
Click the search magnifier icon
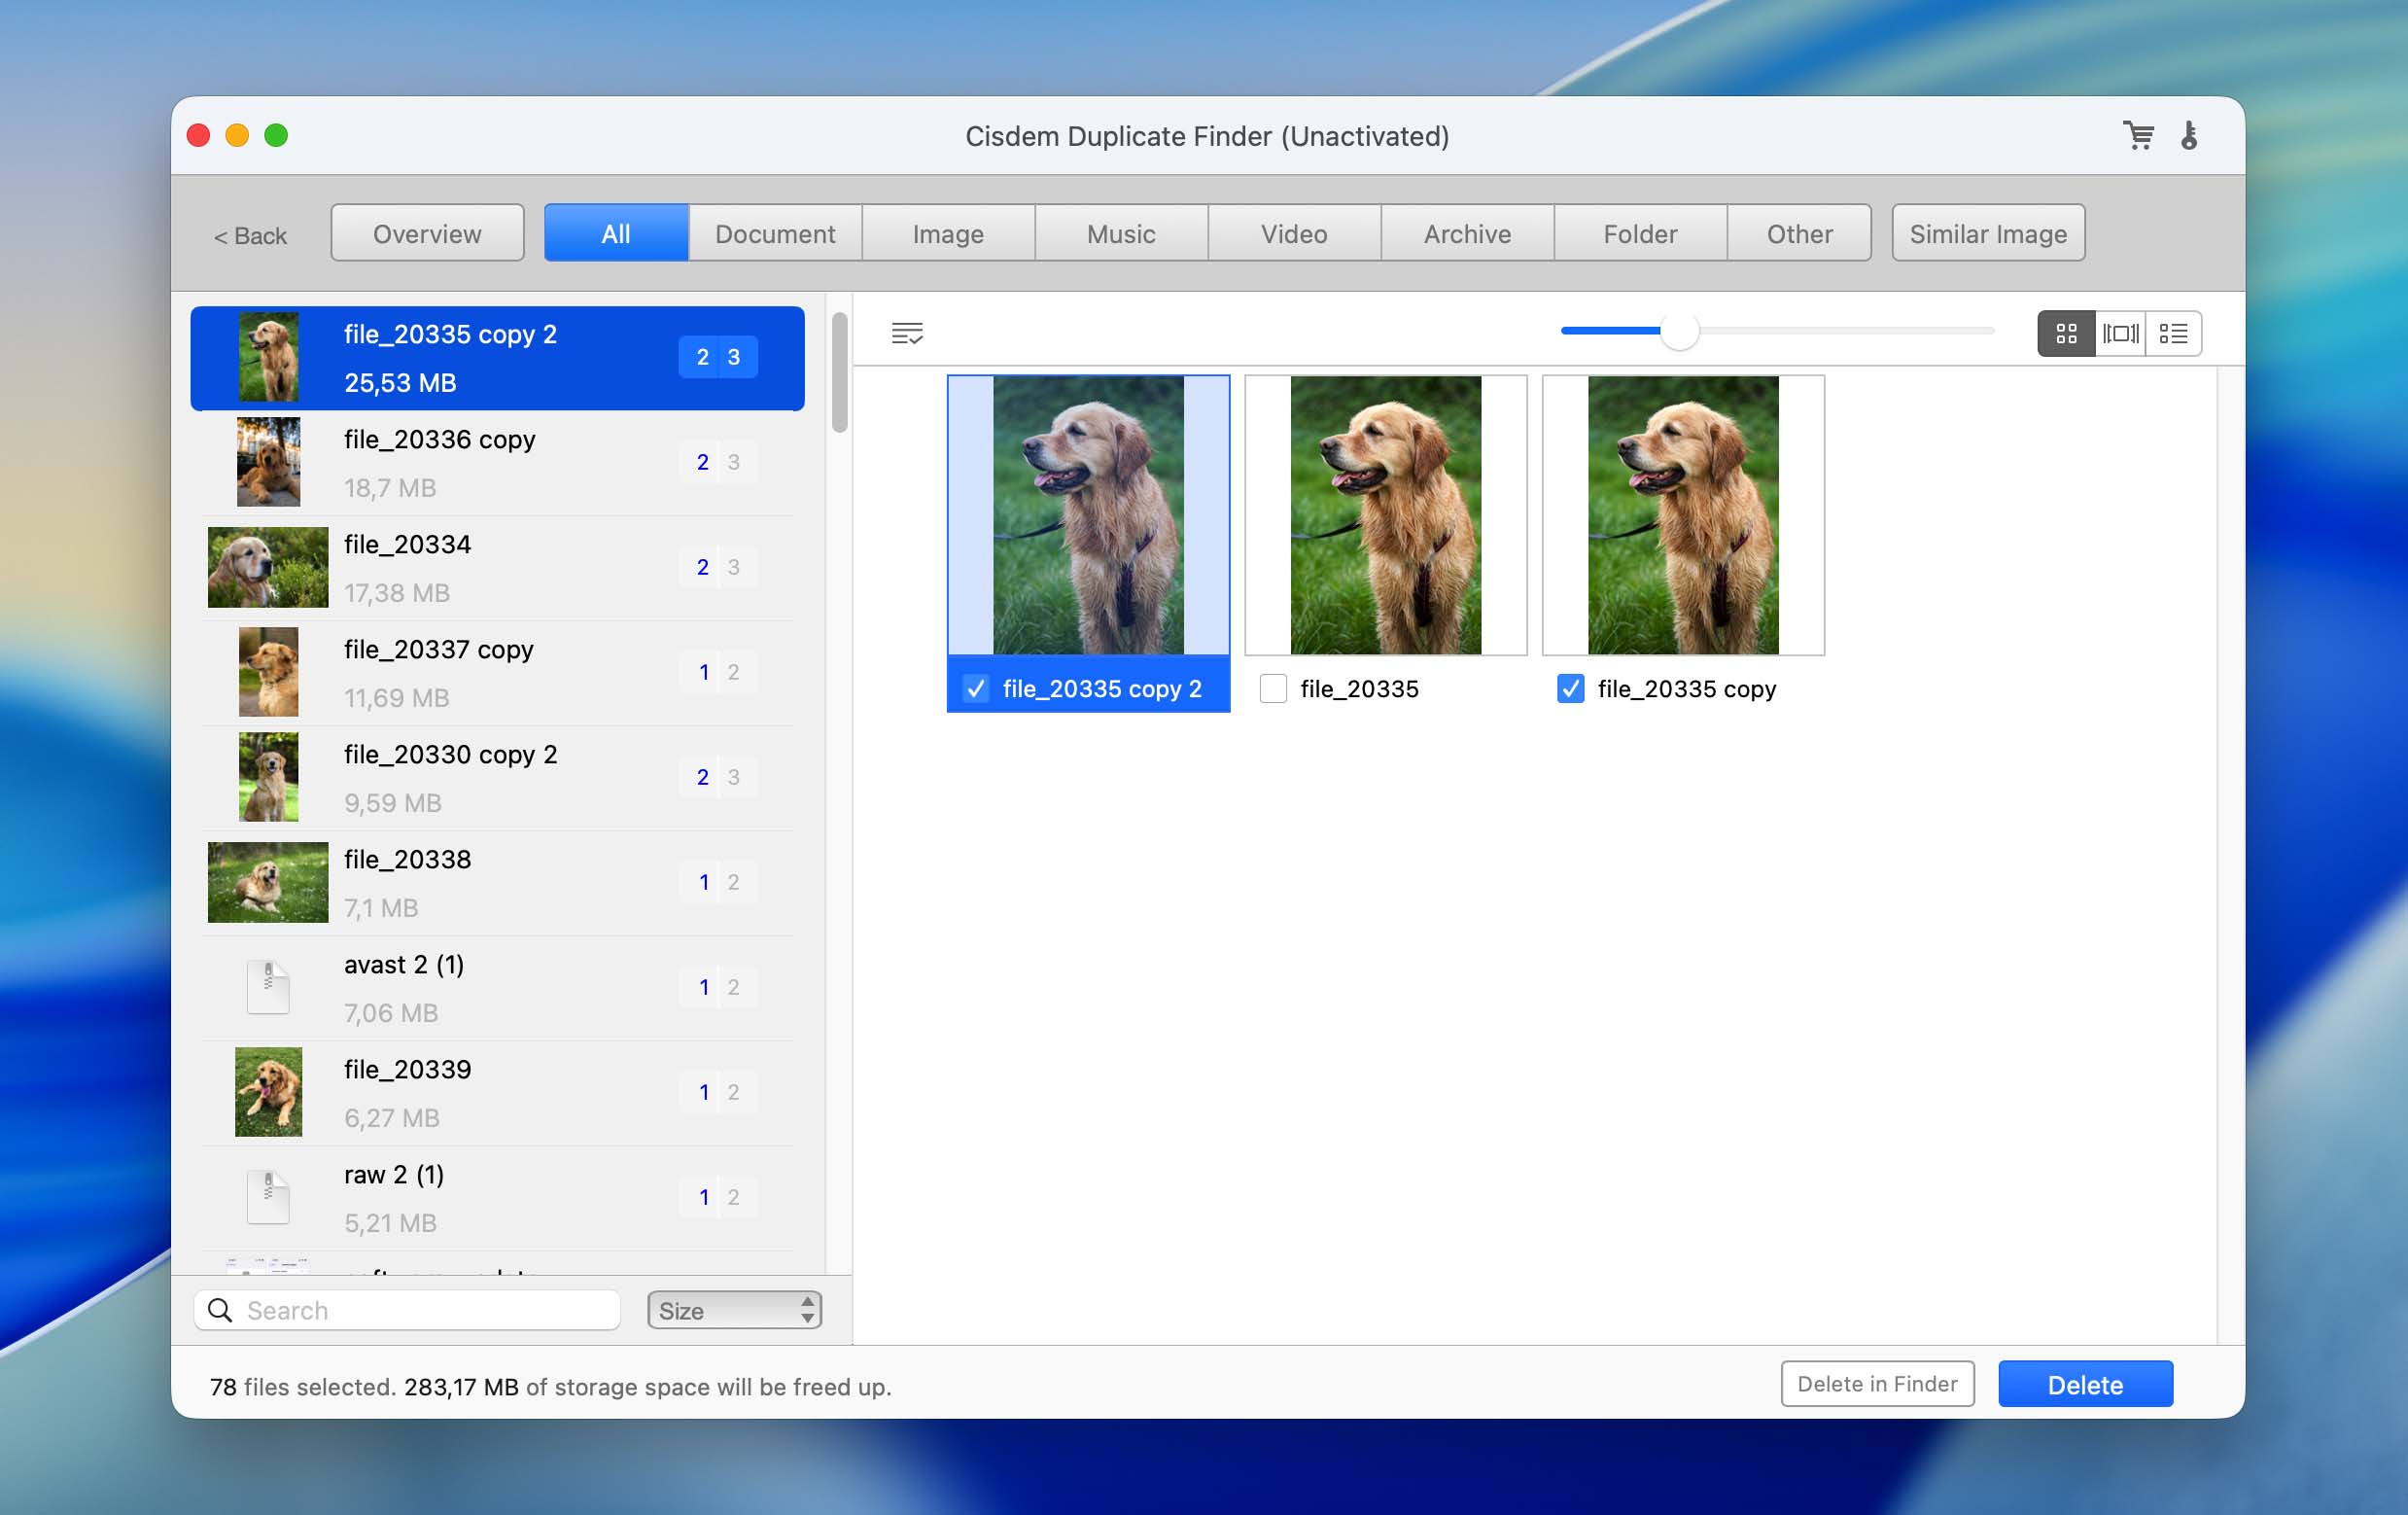pyautogui.click(x=220, y=1310)
